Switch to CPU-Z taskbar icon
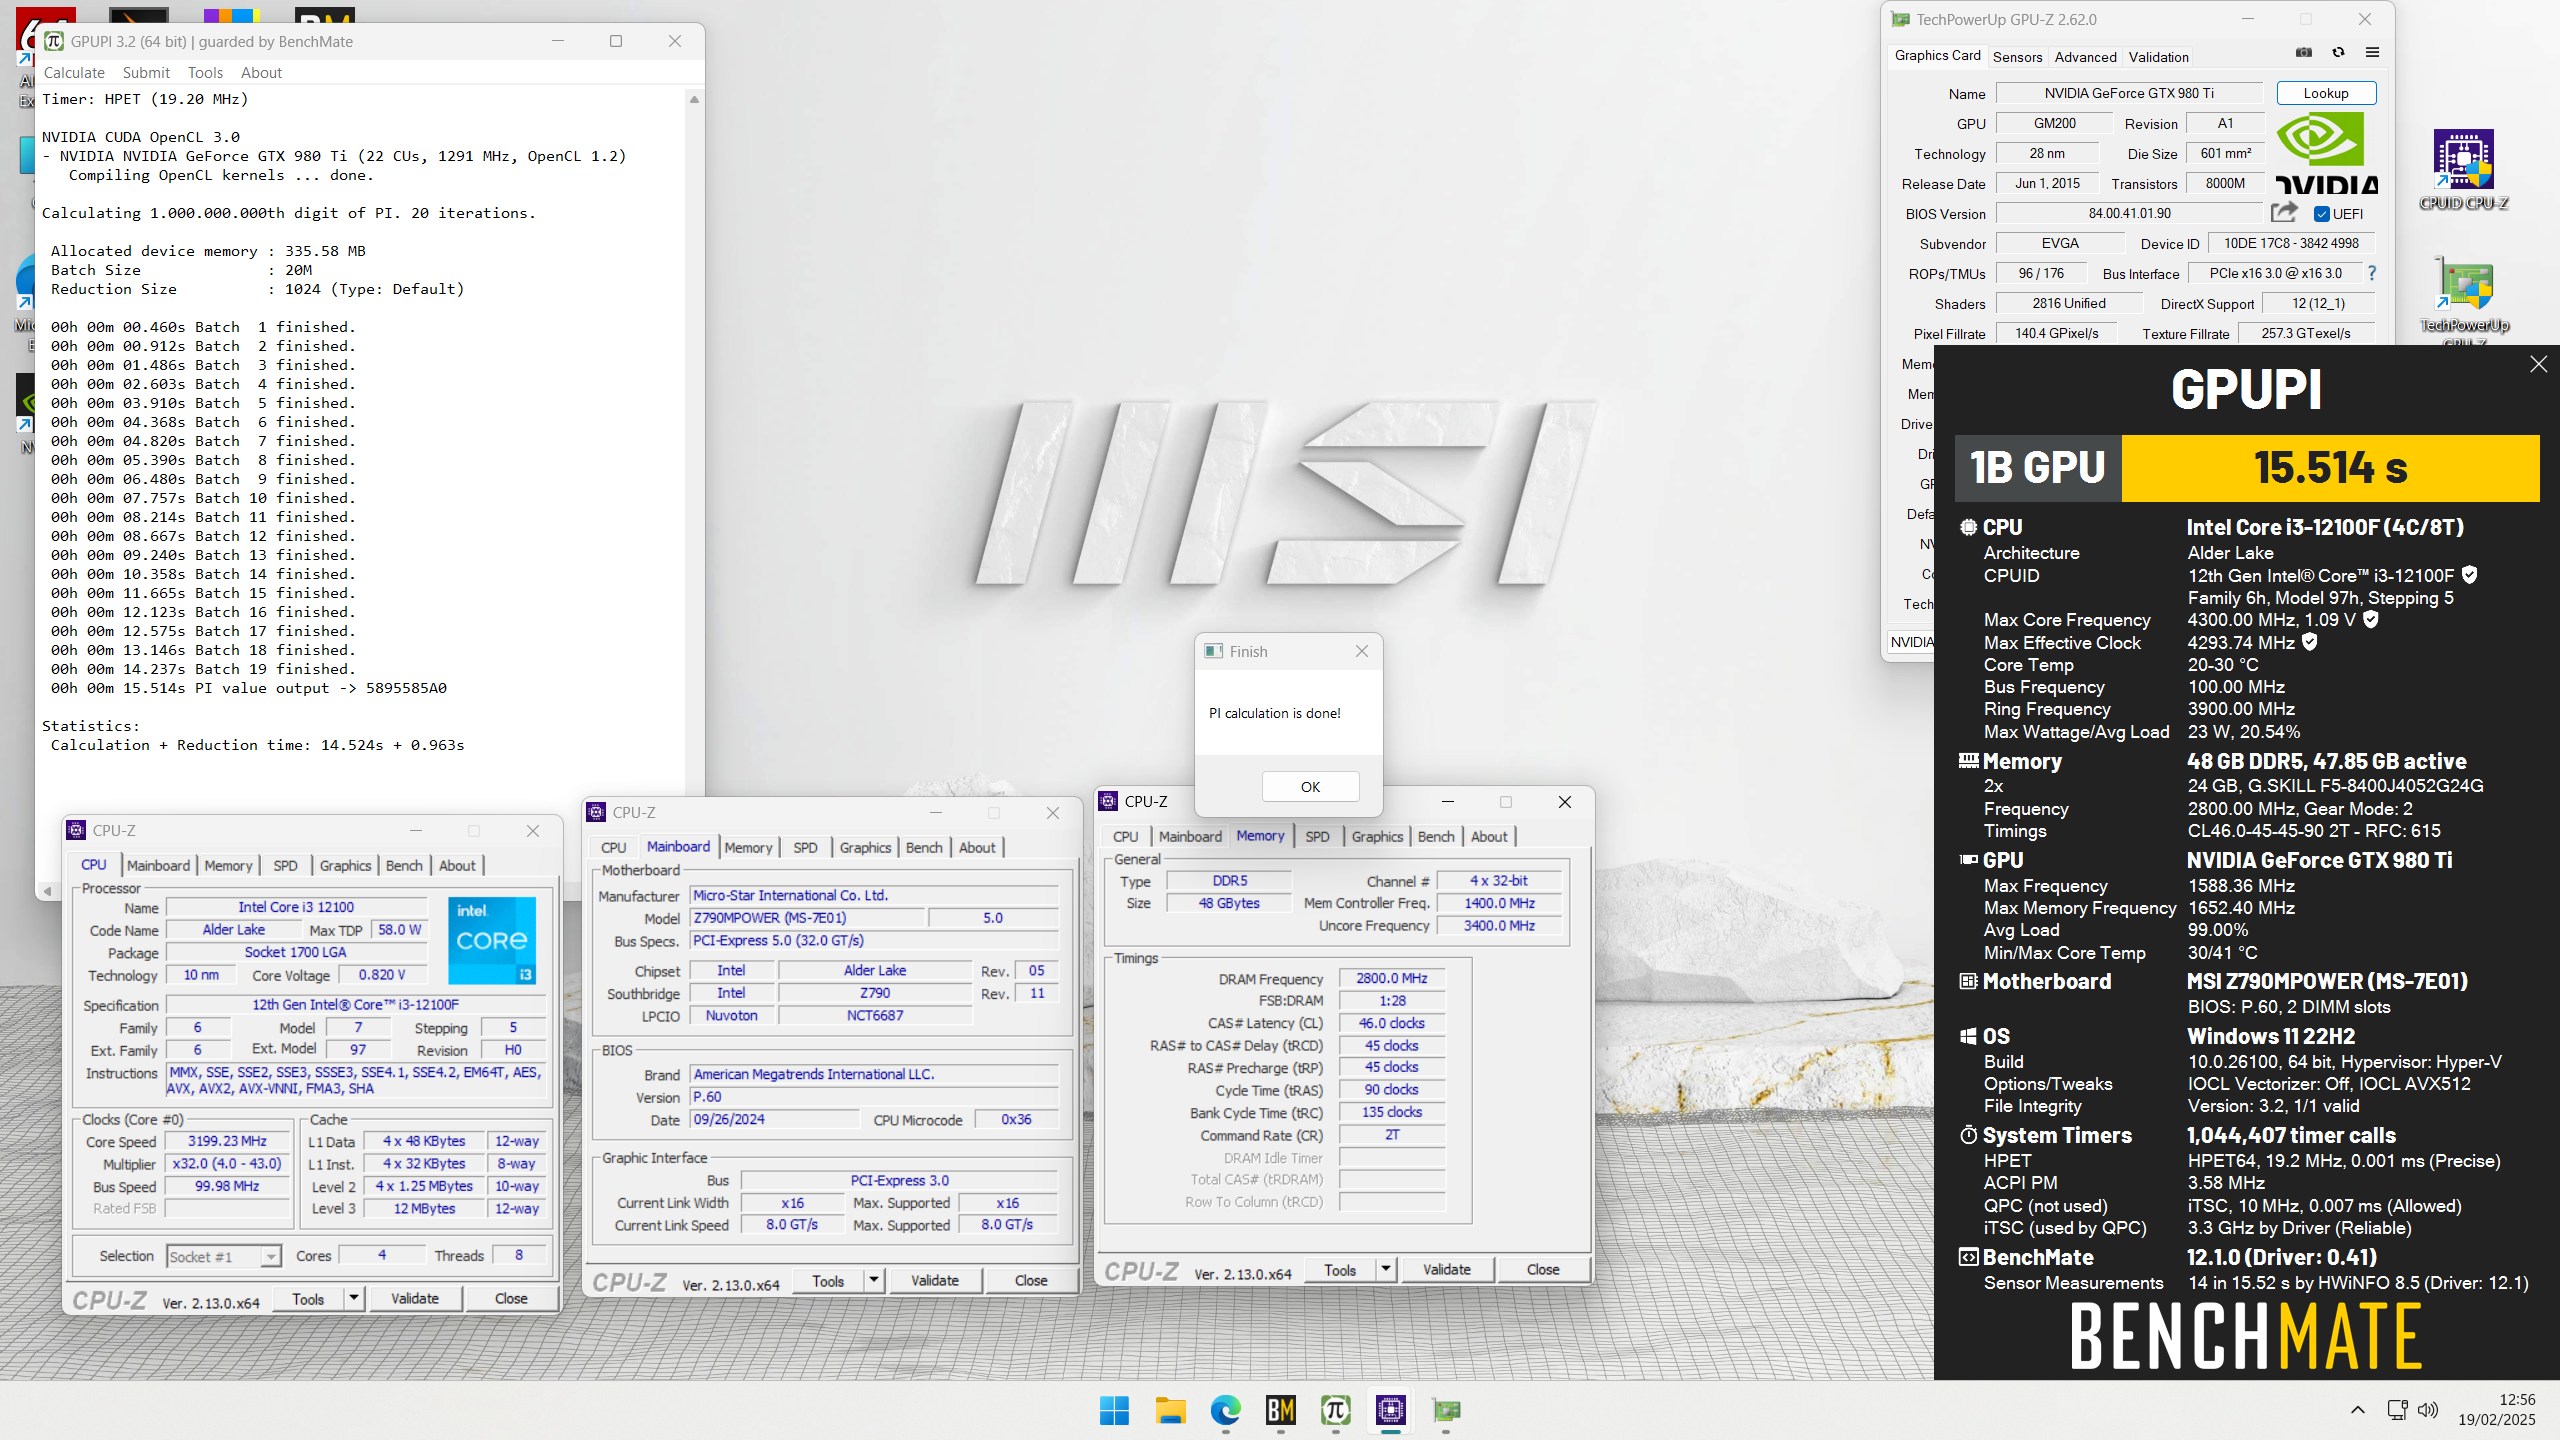Viewport: 2560px width, 1440px height. click(1391, 1410)
